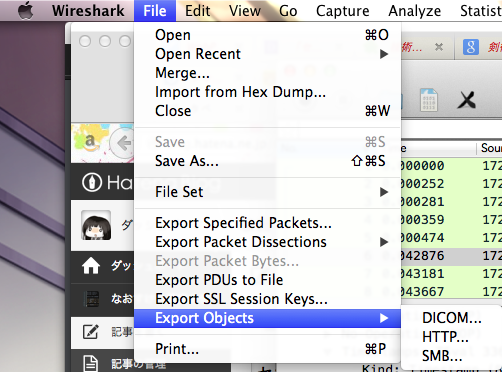Select packet row with time ending 043181
The image size is (502, 372).
coord(451,274)
